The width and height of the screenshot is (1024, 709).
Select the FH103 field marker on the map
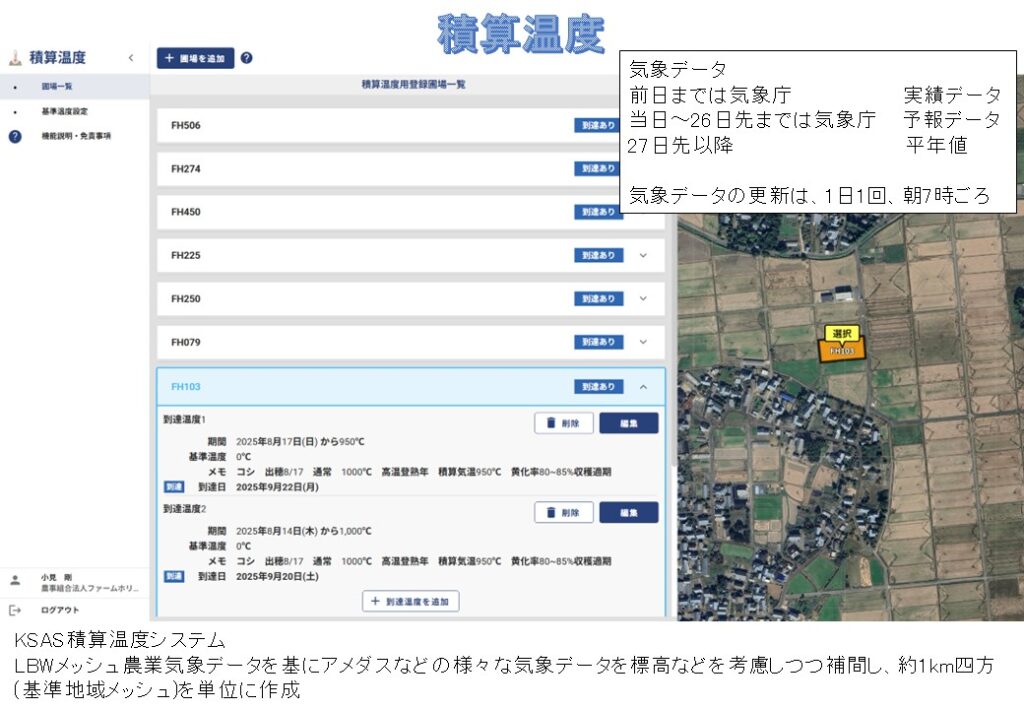tap(842, 349)
